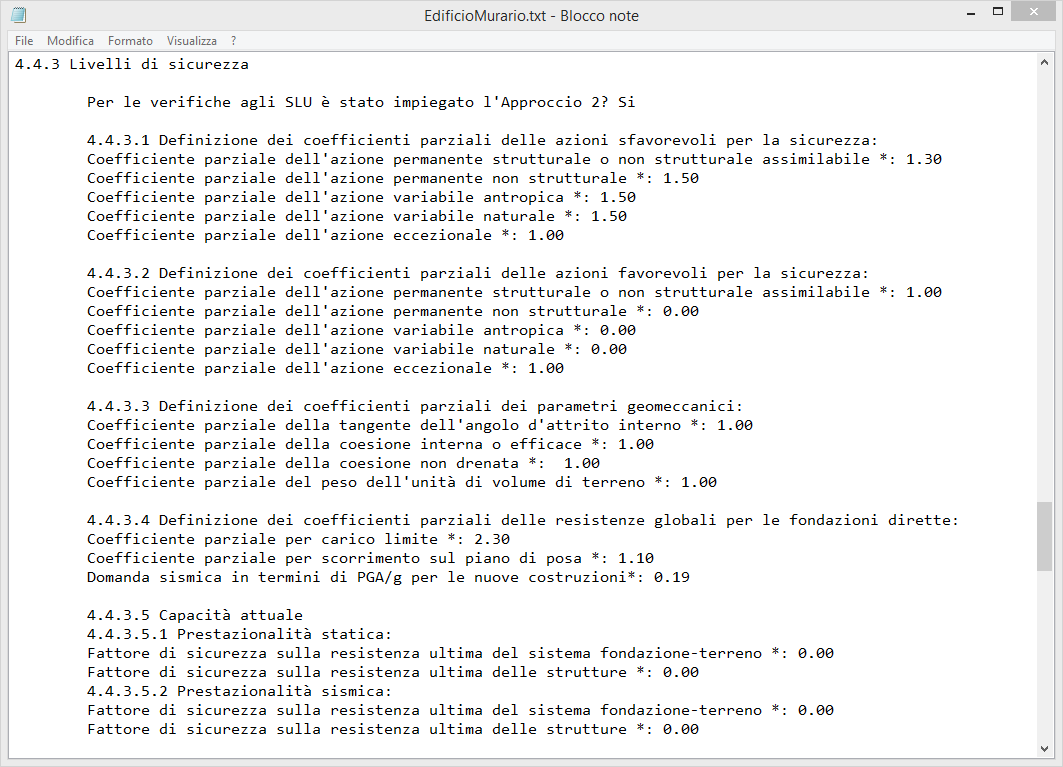1063x767 pixels.
Task: Click the value 1.30 in section 4.4.3.1
Action: 924,159
